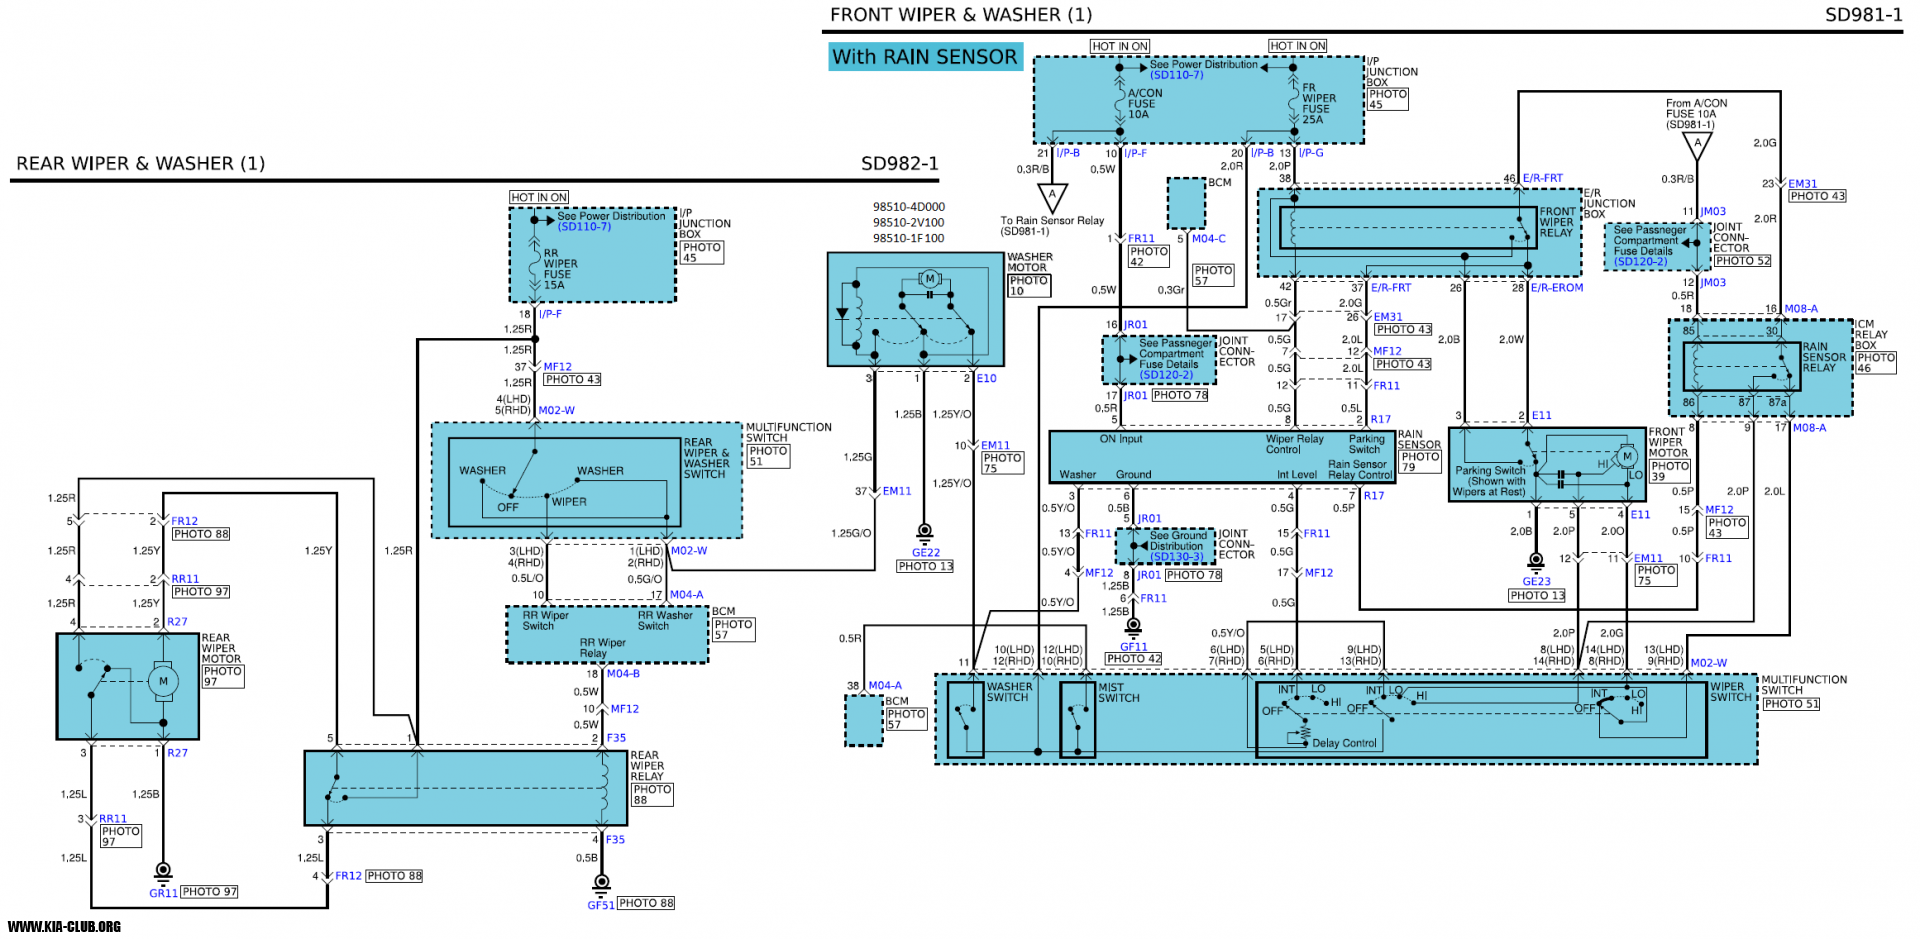Click the MIST SWITCH label
The height and width of the screenshot is (939, 1920).
(1118, 693)
